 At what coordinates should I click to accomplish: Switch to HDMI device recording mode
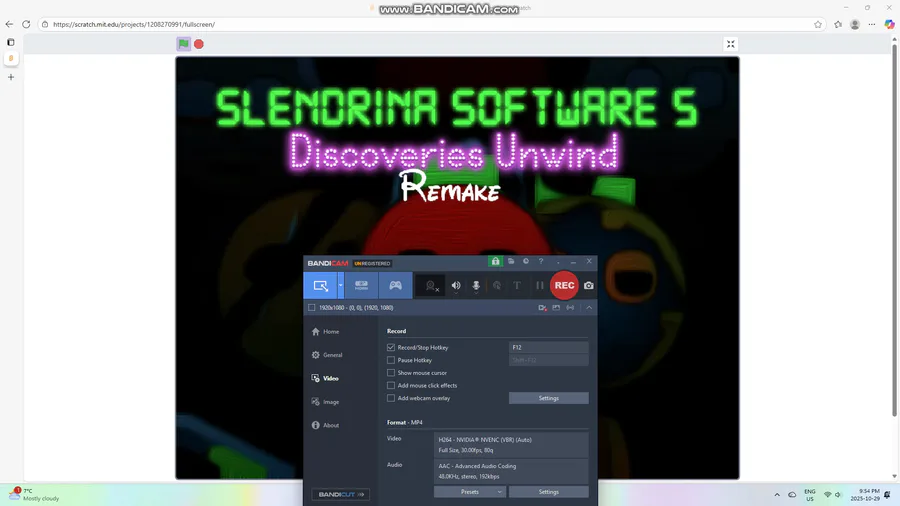click(361, 285)
